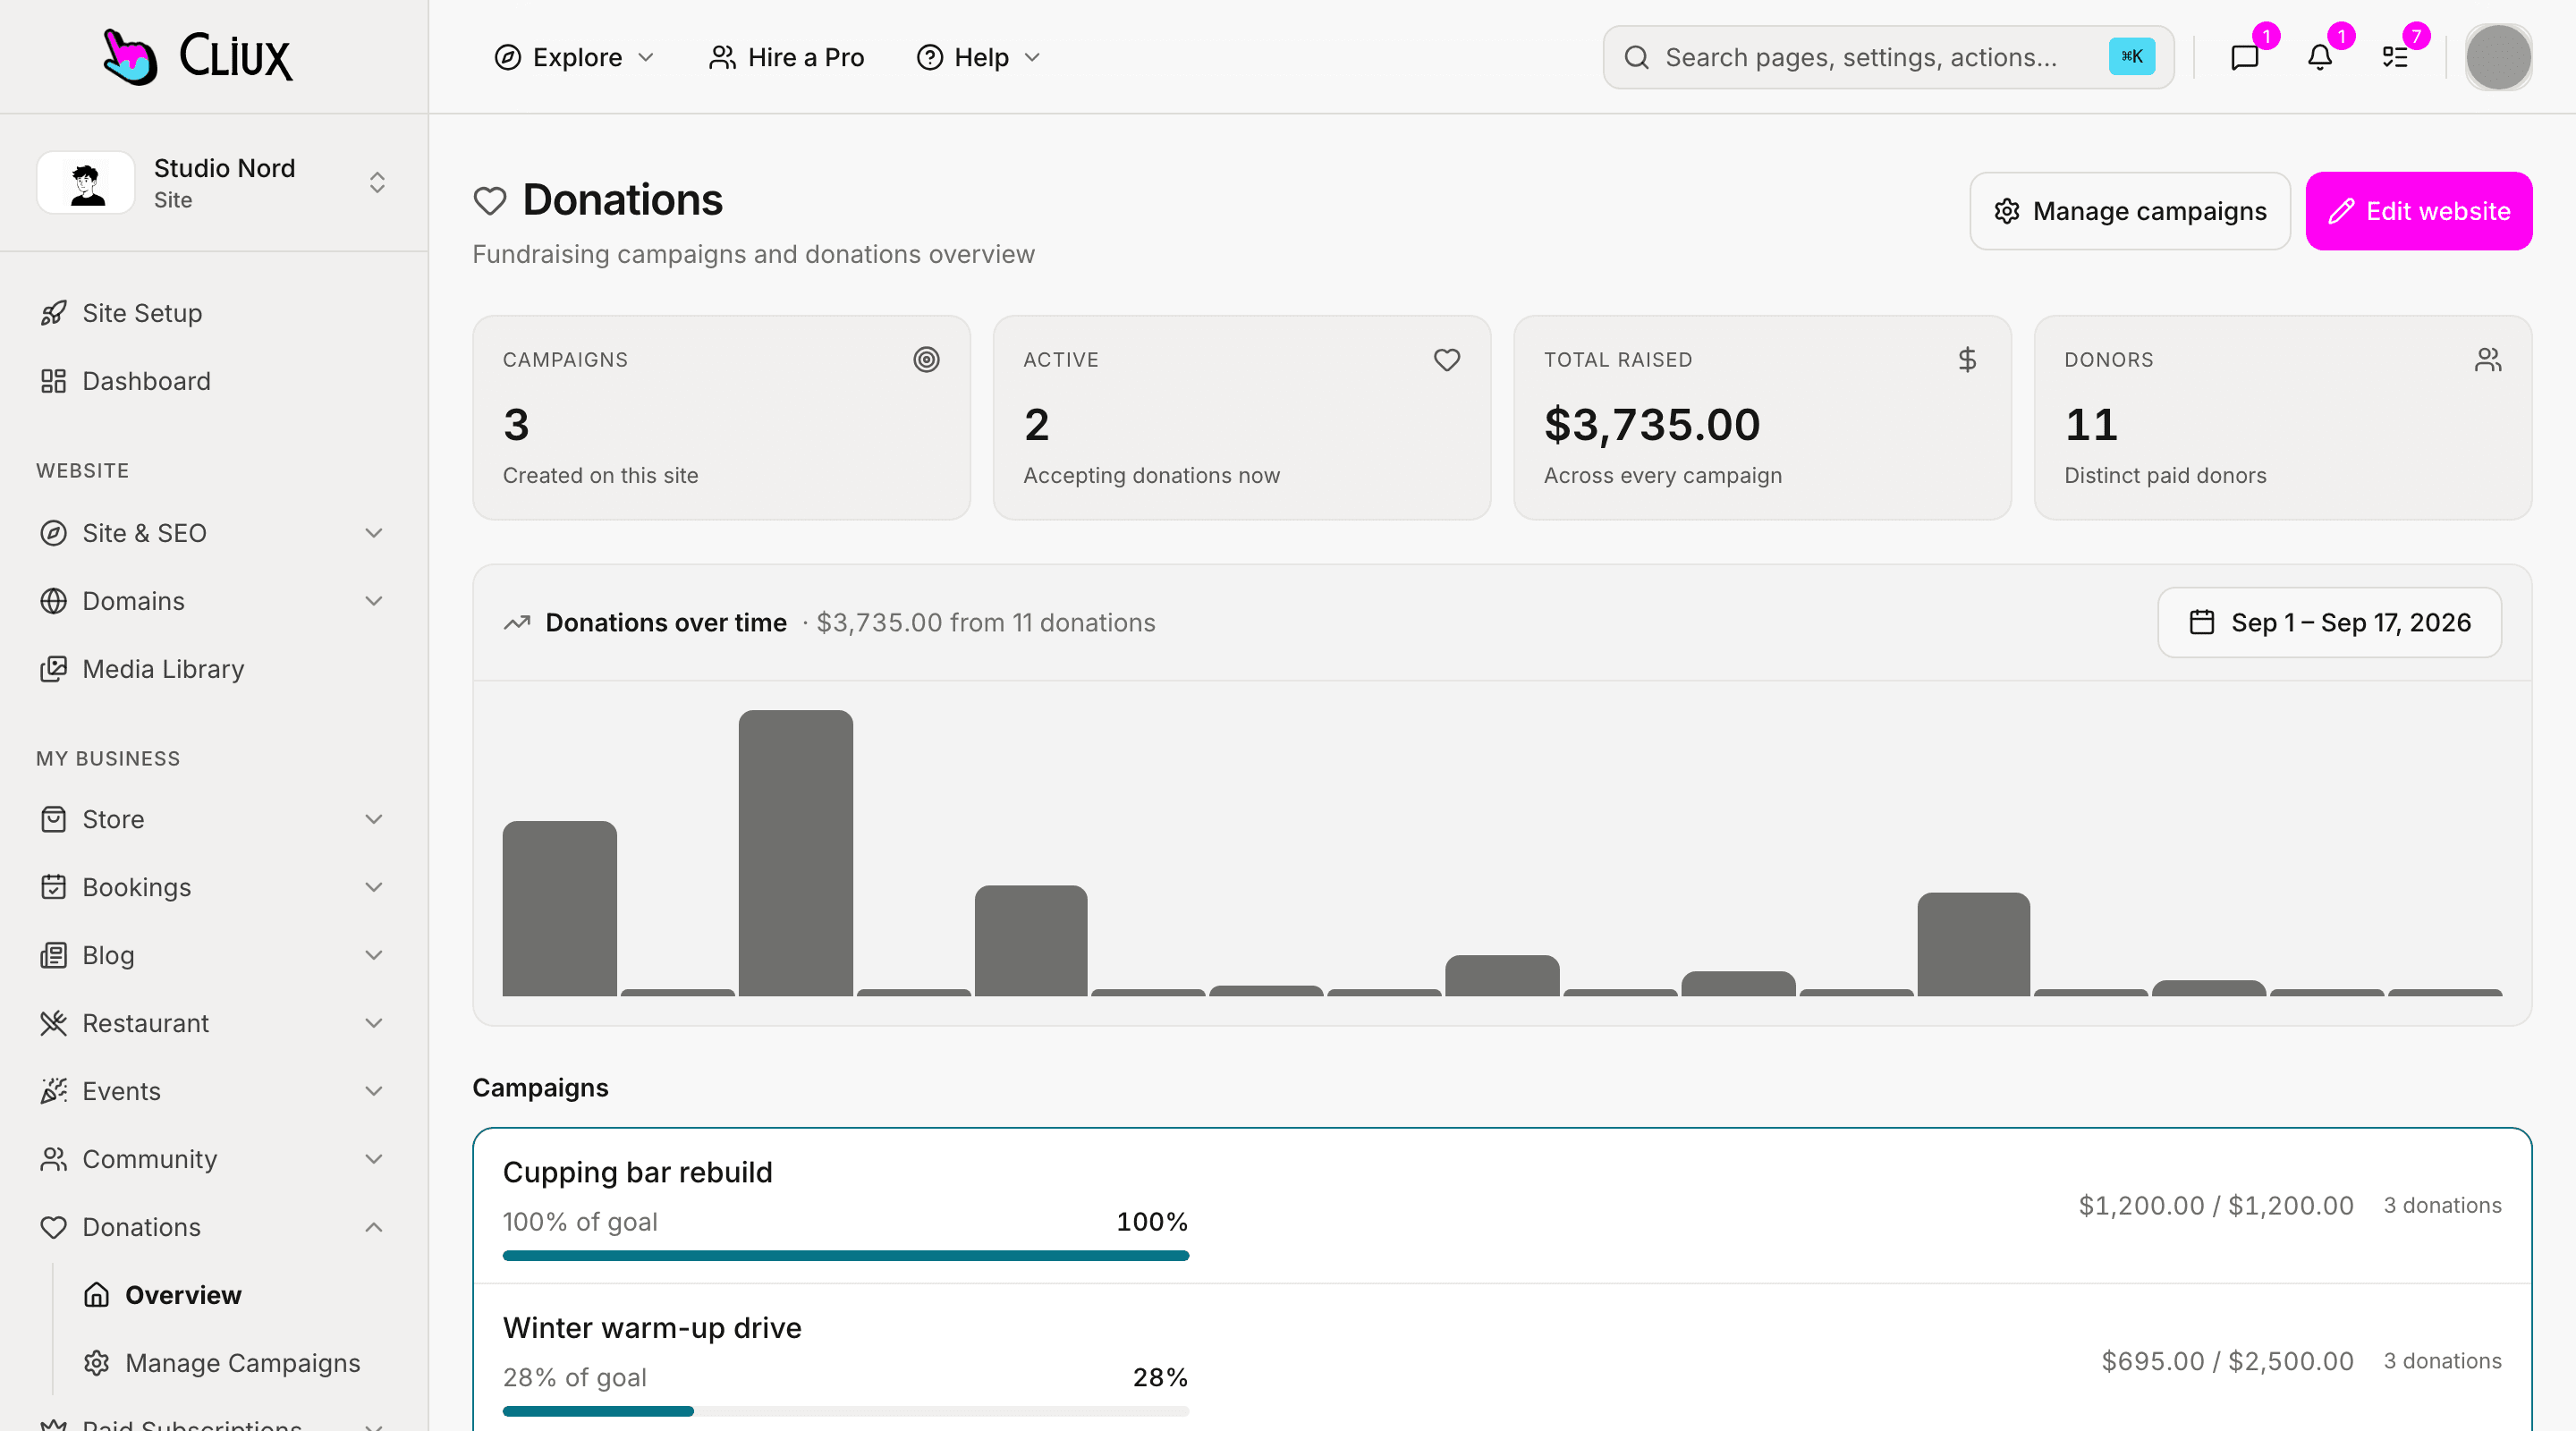
Task: Open the Studio Nord site switcher
Action: coord(214,183)
